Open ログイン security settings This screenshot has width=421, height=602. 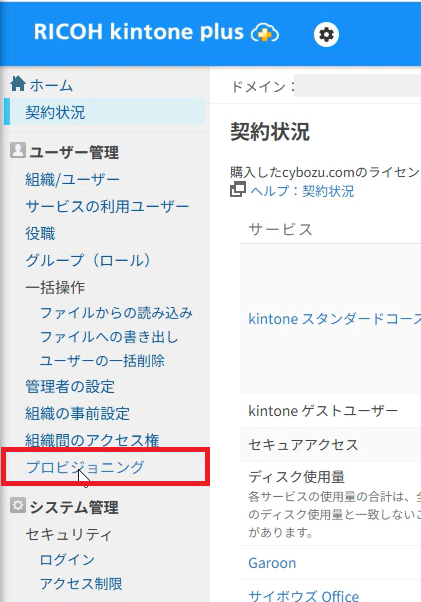(67, 560)
